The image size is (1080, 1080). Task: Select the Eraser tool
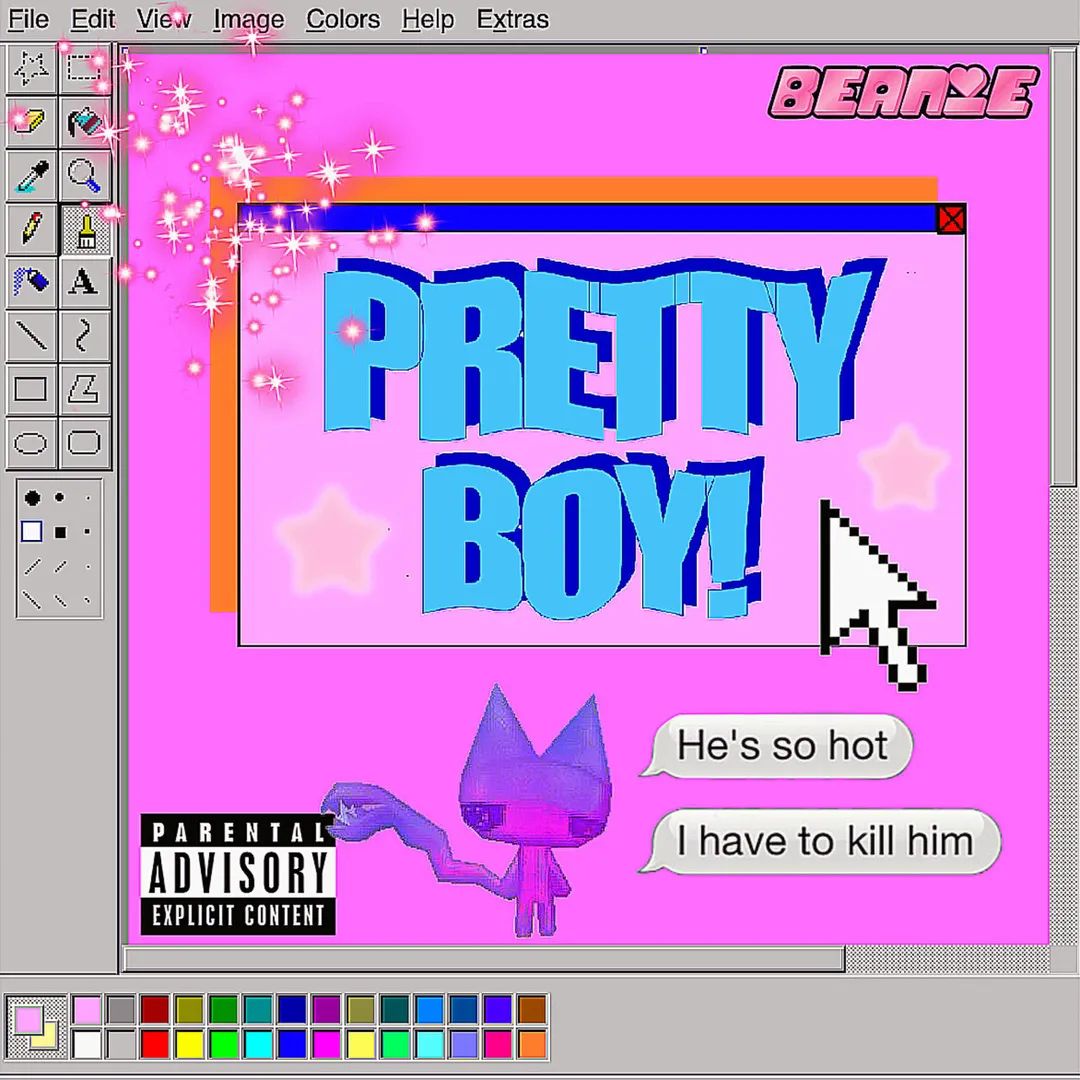[x=31, y=122]
